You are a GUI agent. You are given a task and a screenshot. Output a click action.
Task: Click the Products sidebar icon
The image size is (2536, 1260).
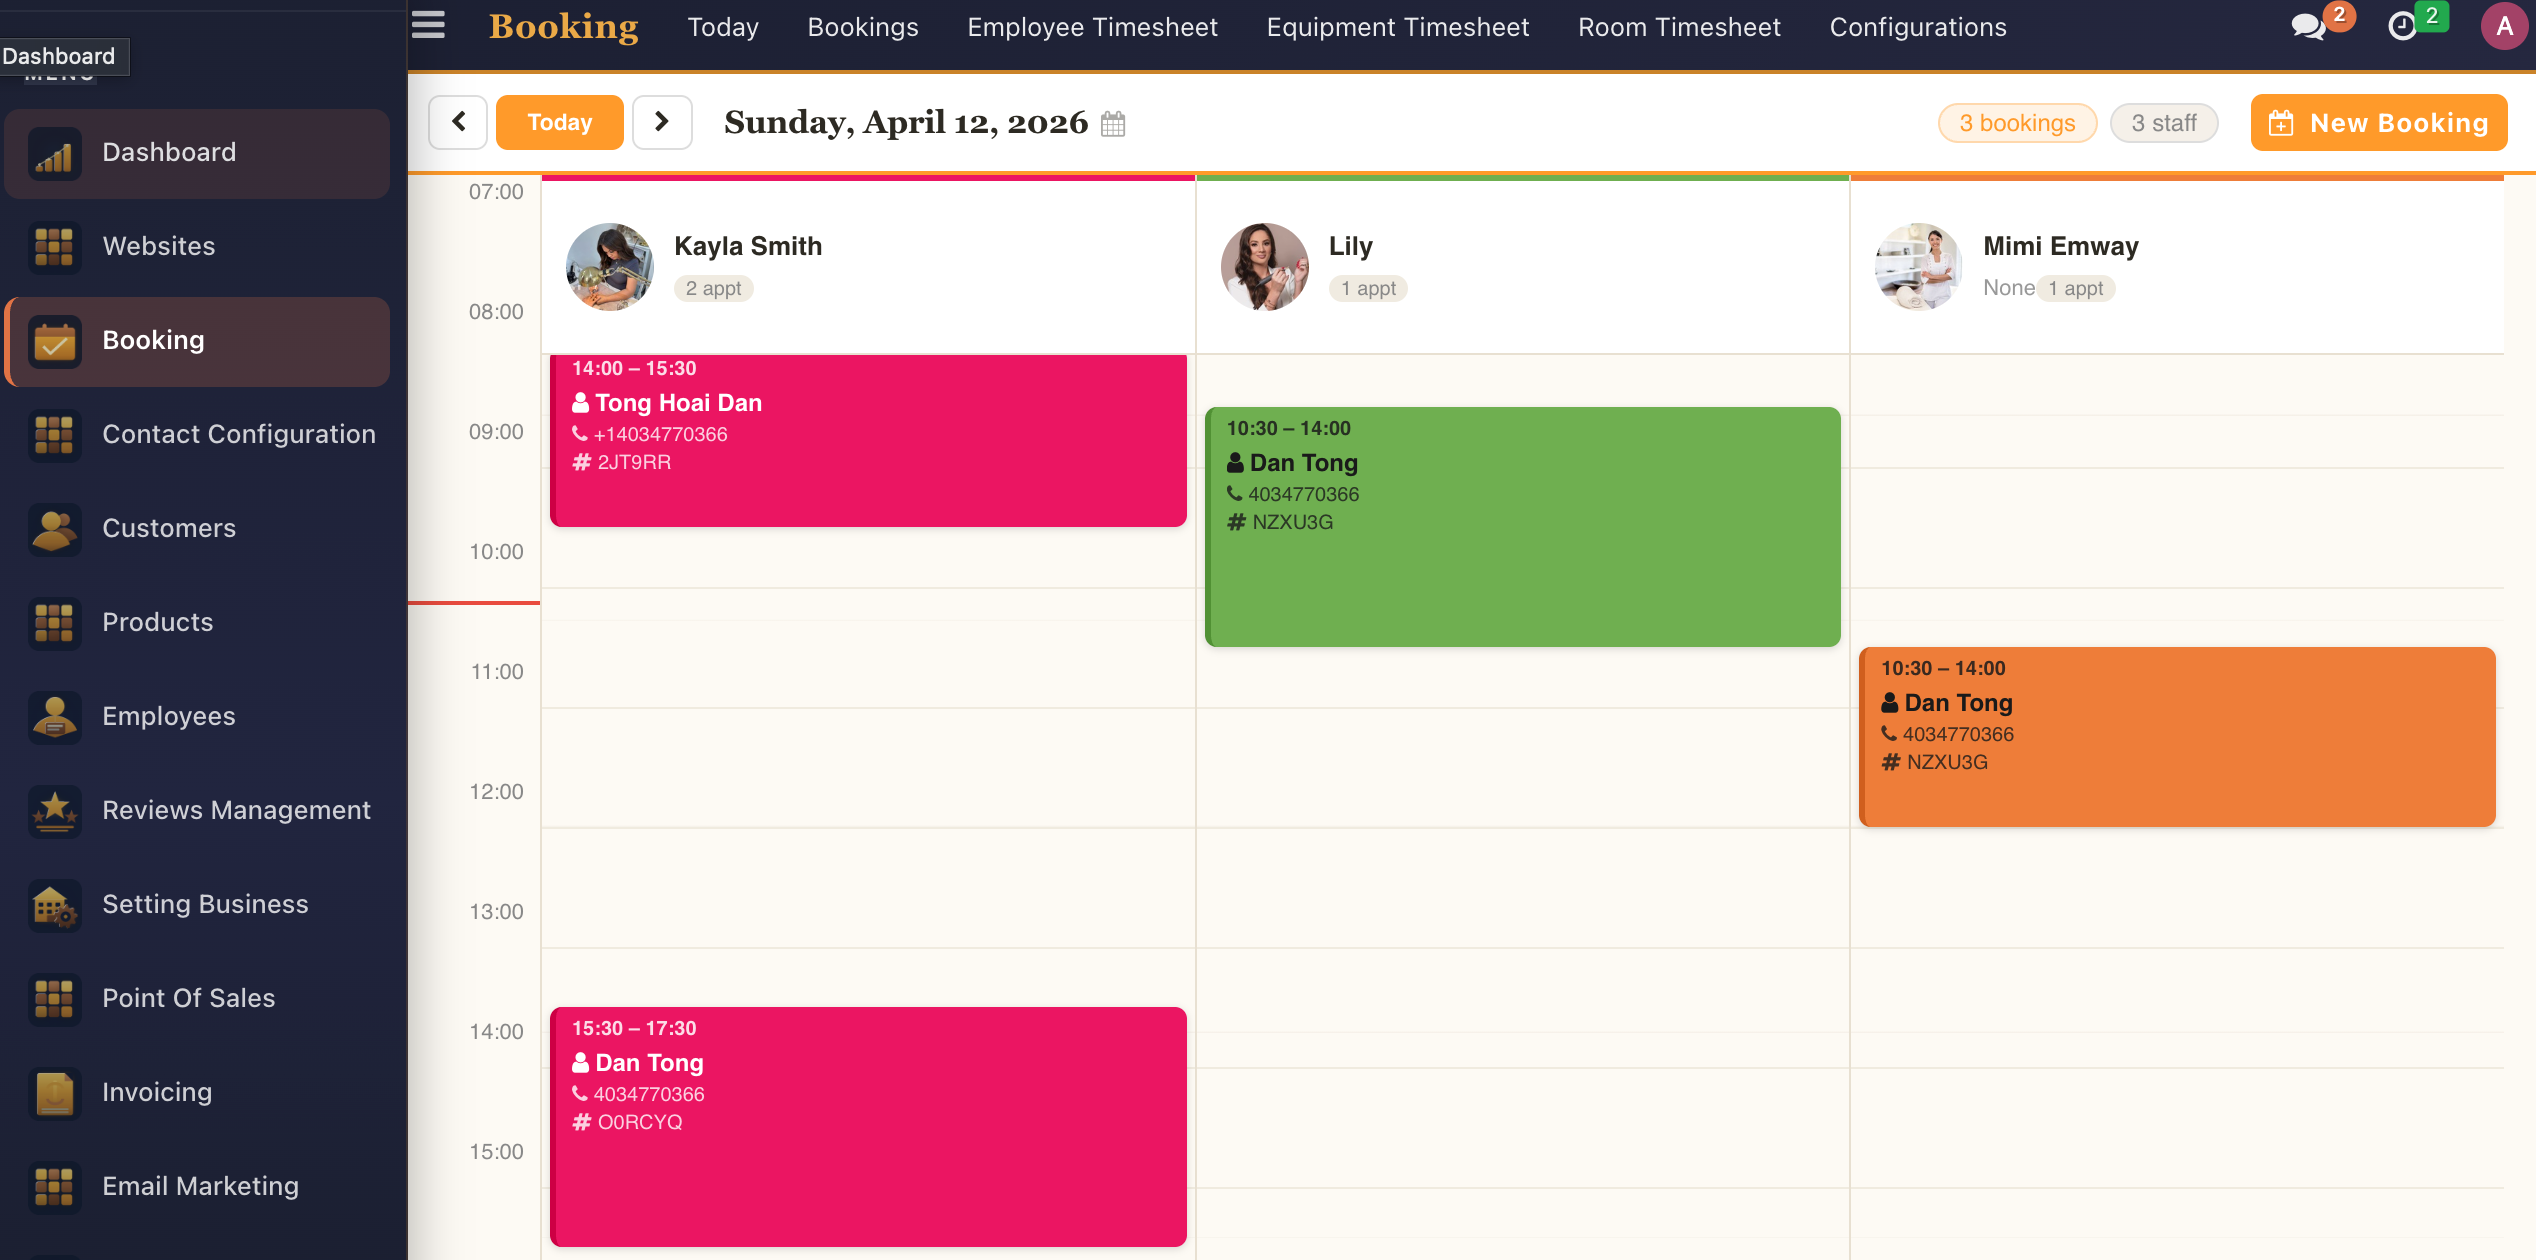point(54,623)
